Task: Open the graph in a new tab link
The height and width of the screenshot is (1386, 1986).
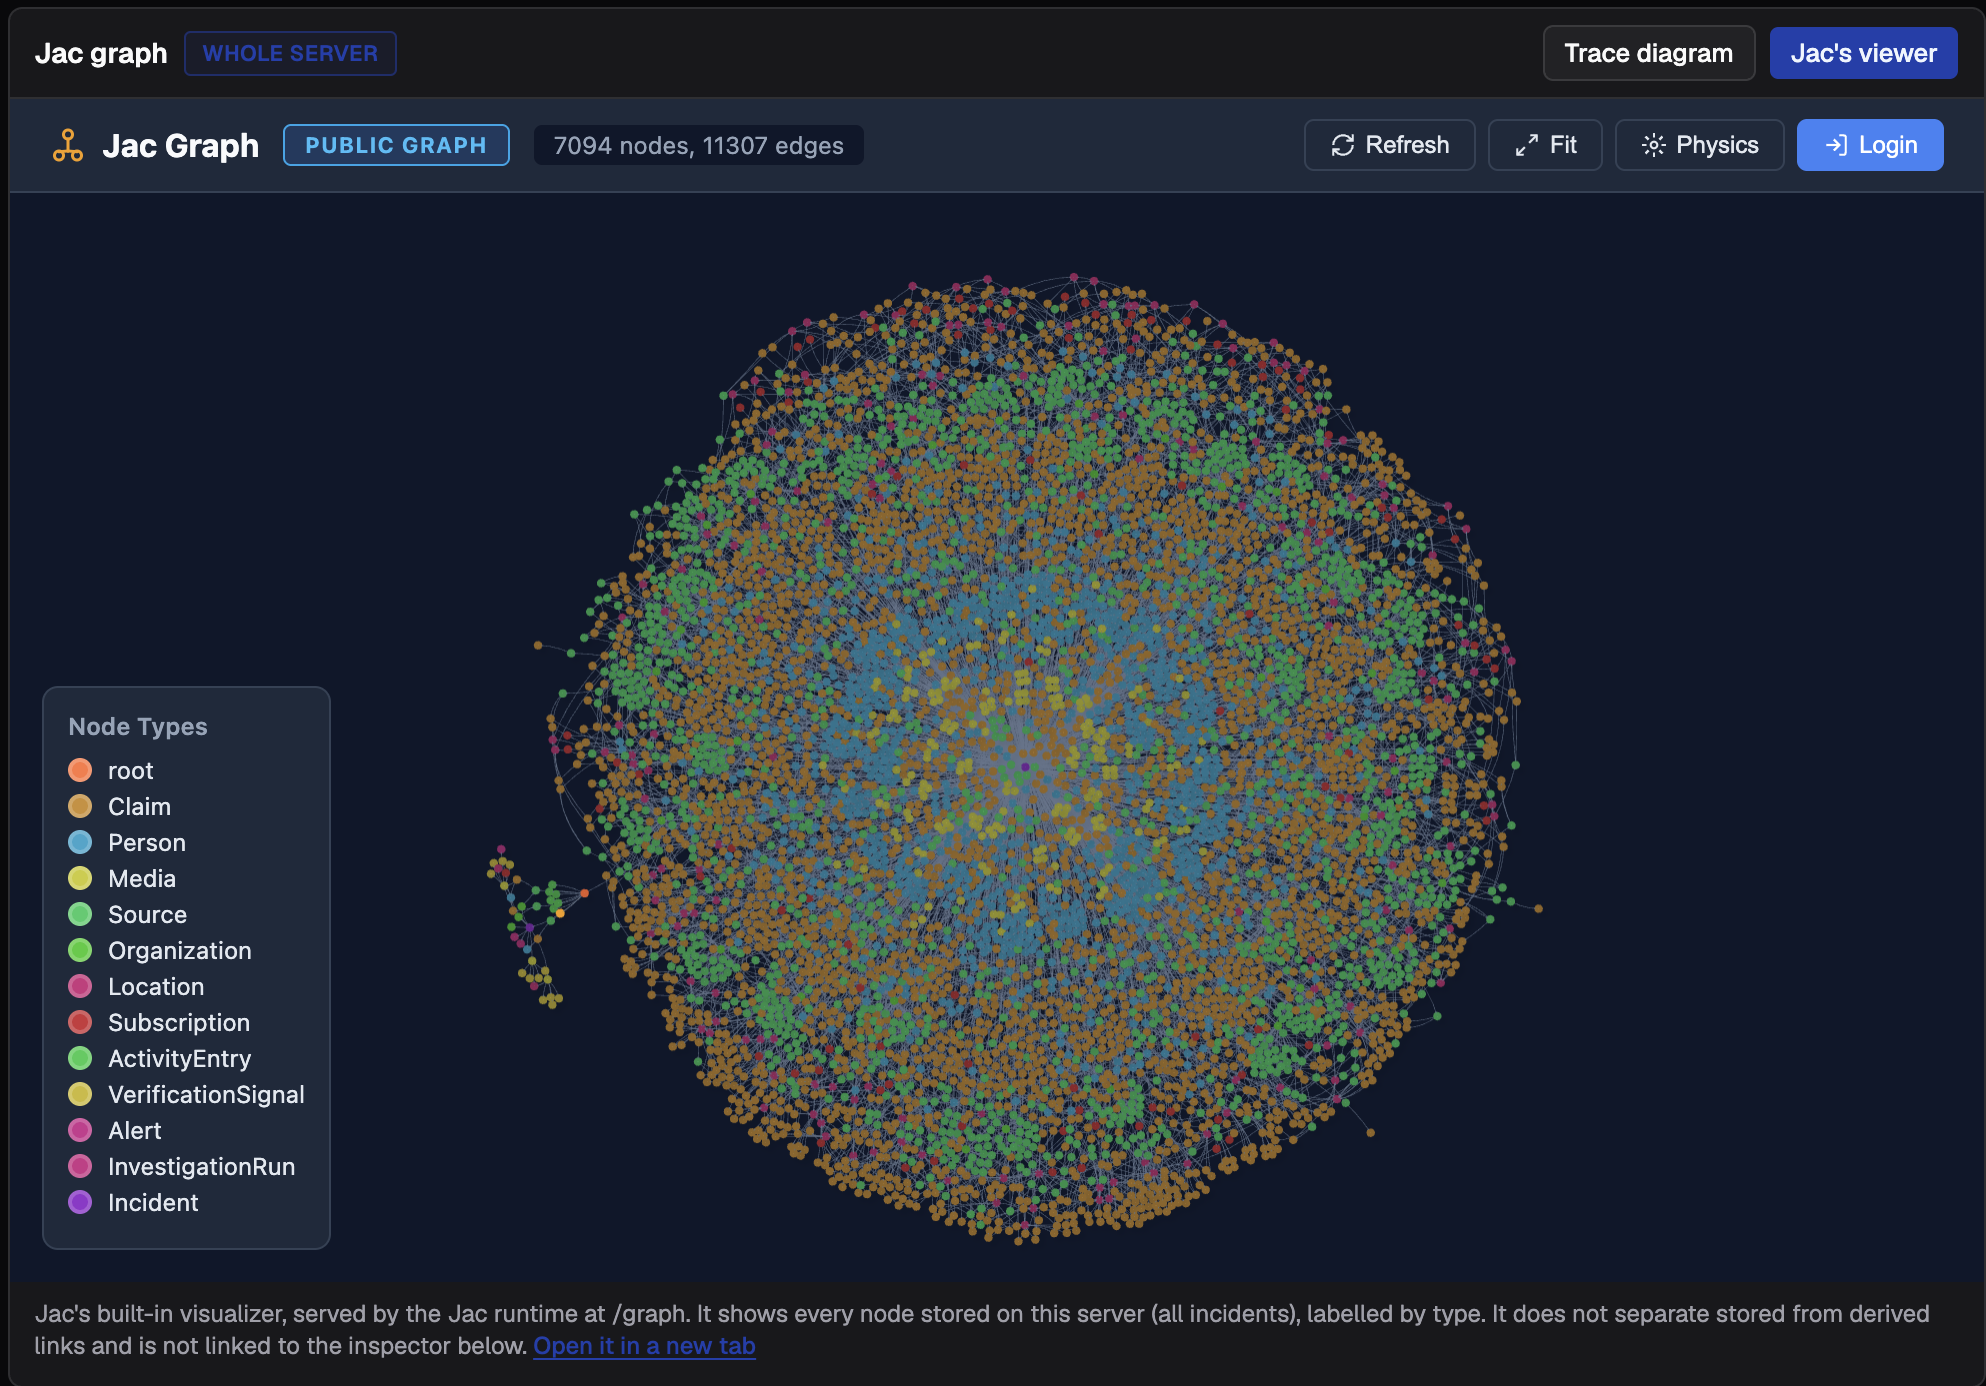Action: click(644, 1346)
